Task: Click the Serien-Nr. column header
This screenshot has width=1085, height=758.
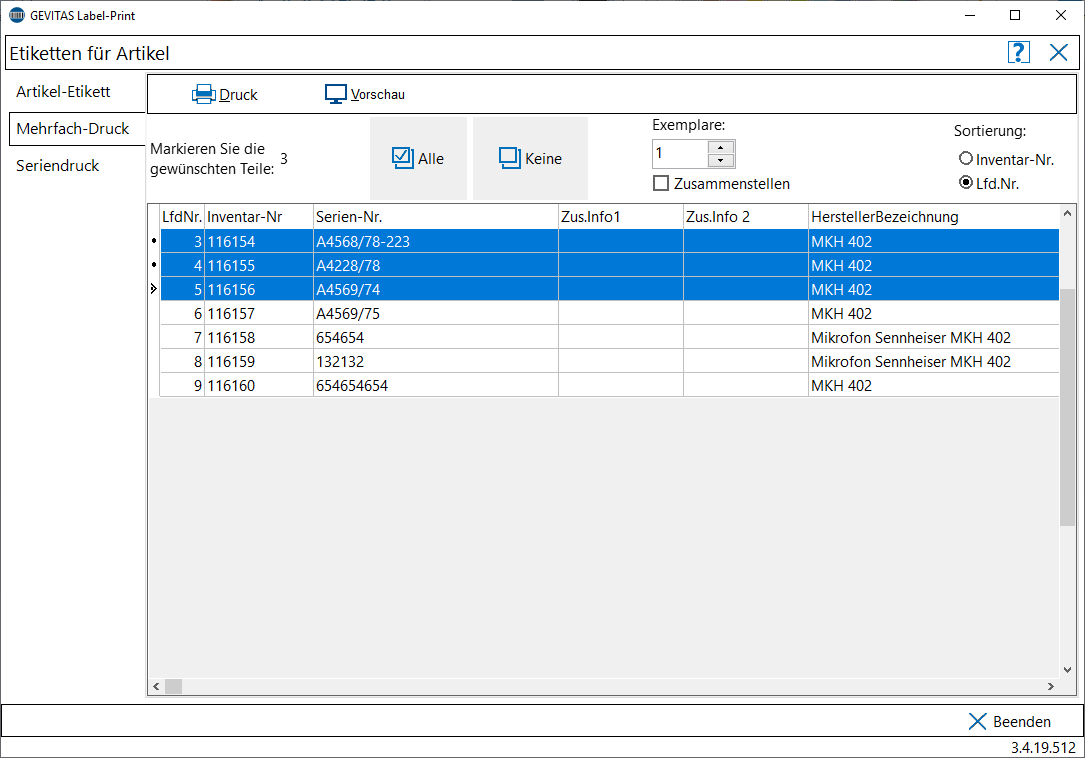Action: (x=436, y=217)
